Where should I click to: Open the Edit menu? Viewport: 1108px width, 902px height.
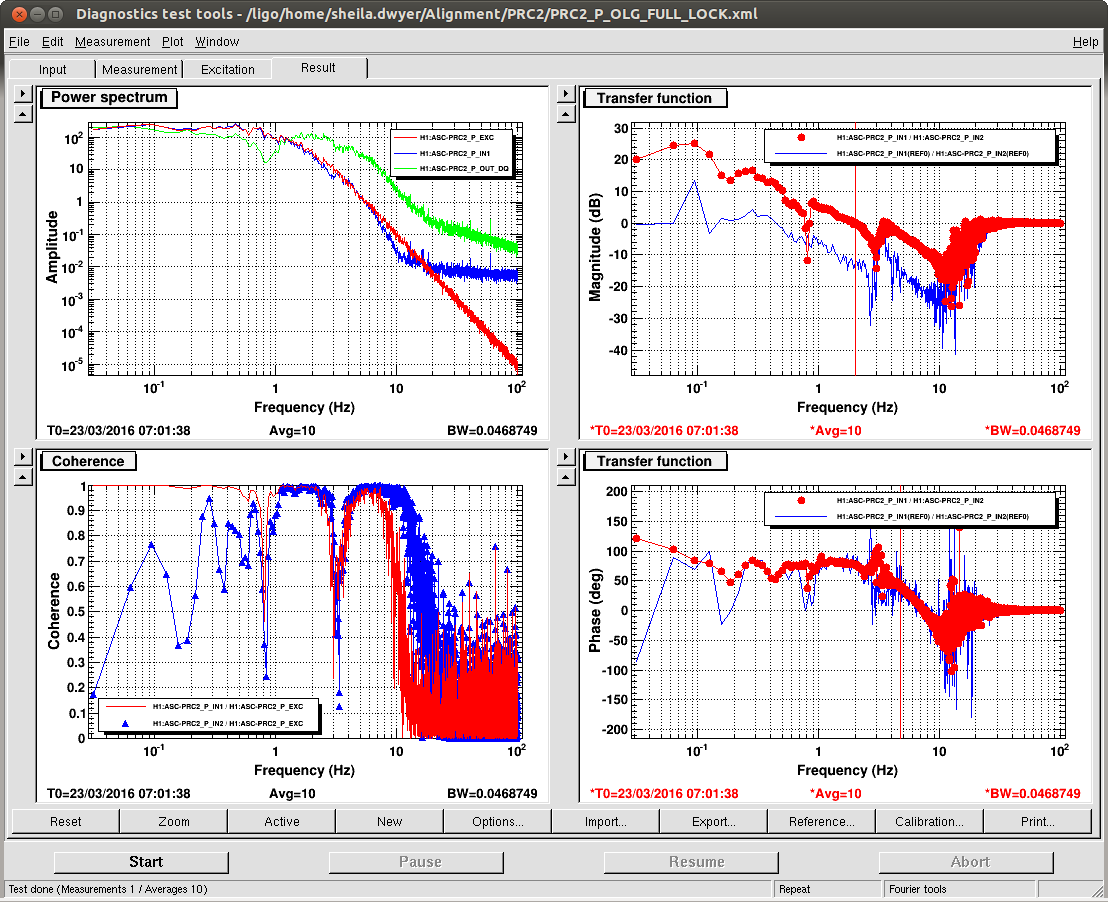tap(52, 42)
